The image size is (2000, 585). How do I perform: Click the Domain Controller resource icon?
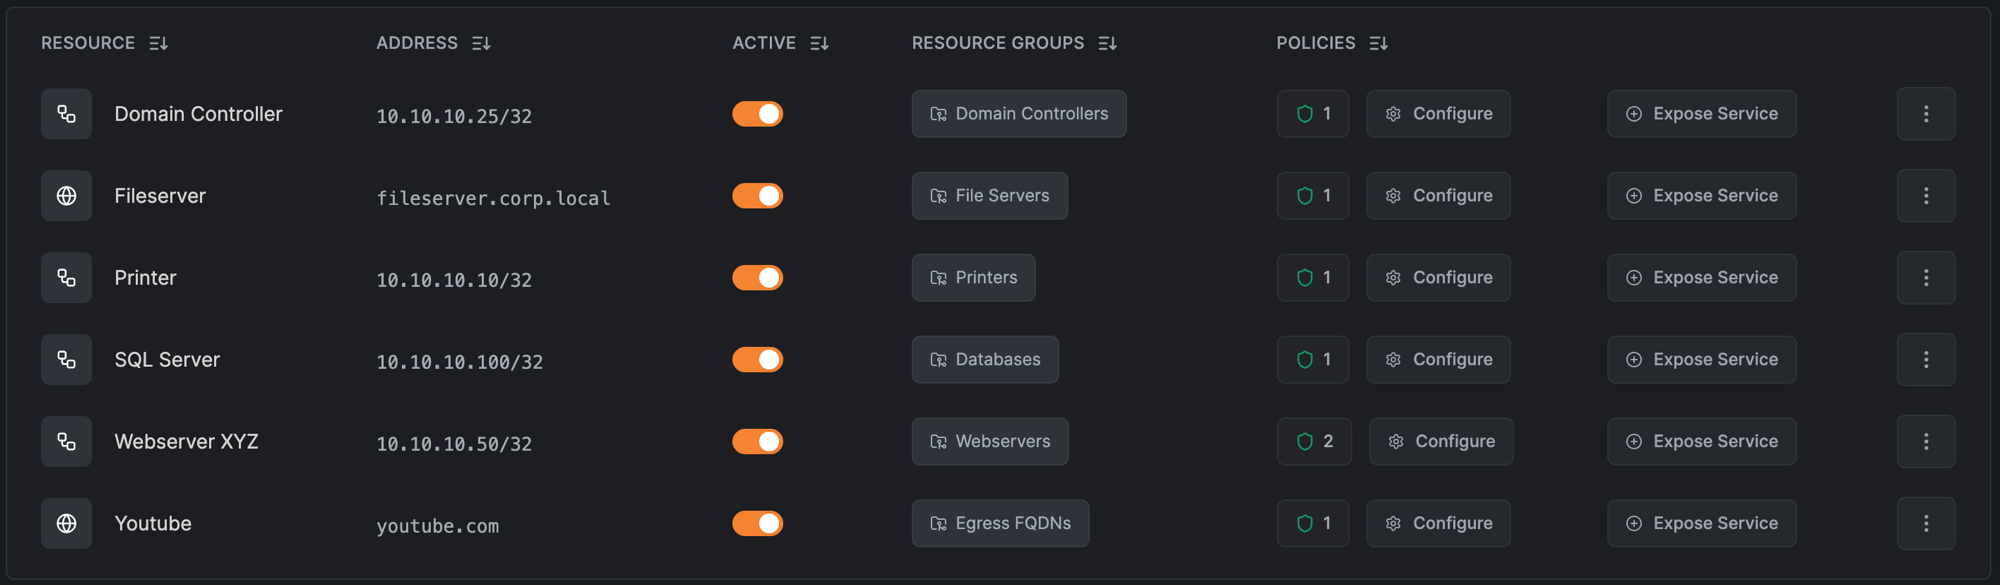coord(66,114)
